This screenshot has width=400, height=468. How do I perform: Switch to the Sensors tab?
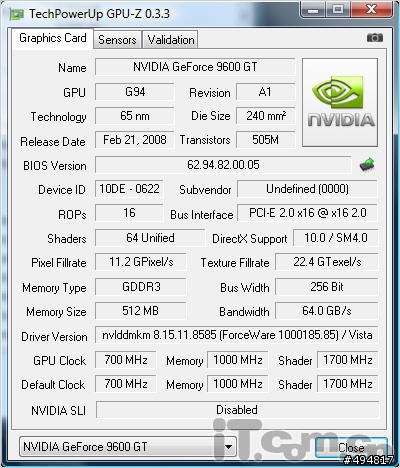pyautogui.click(x=117, y=40)
